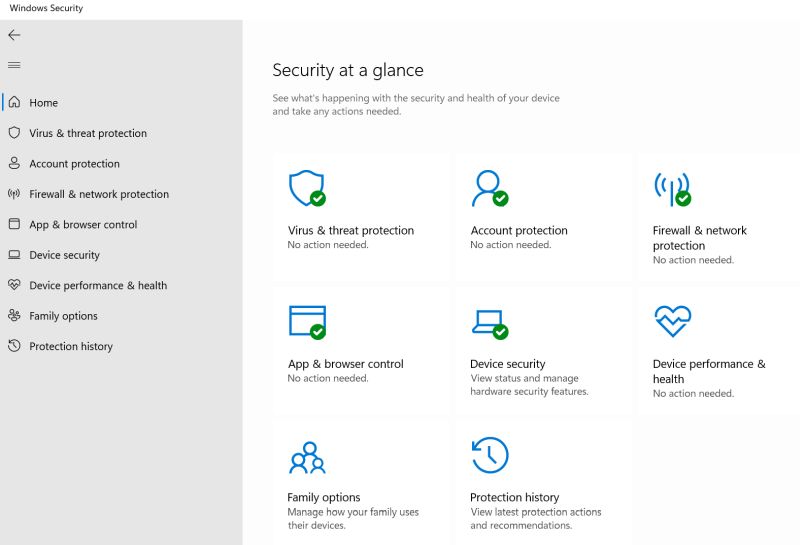
Task: Click the Family options people icon in sidebar
Action: 14,315
